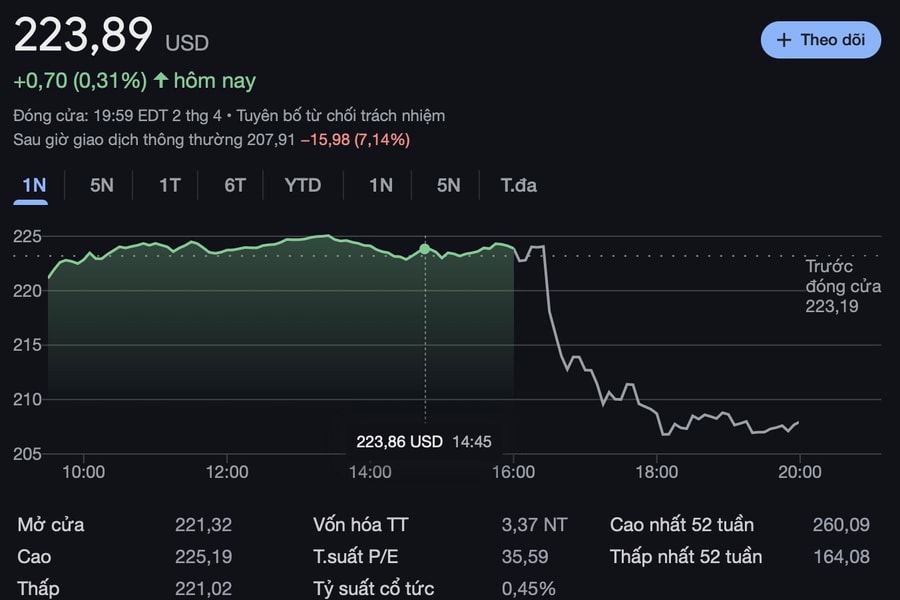The height and width of the screenshot is (600, 900).
Task: Select the highlighted 1N one-day tab
Action: (x=34, y=185)
